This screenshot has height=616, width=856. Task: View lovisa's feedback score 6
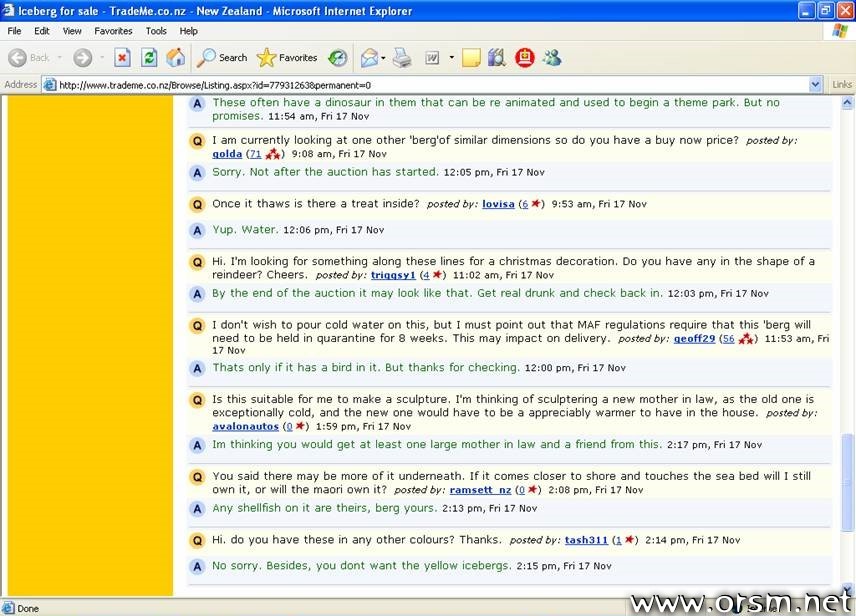[x=525, y=204]
